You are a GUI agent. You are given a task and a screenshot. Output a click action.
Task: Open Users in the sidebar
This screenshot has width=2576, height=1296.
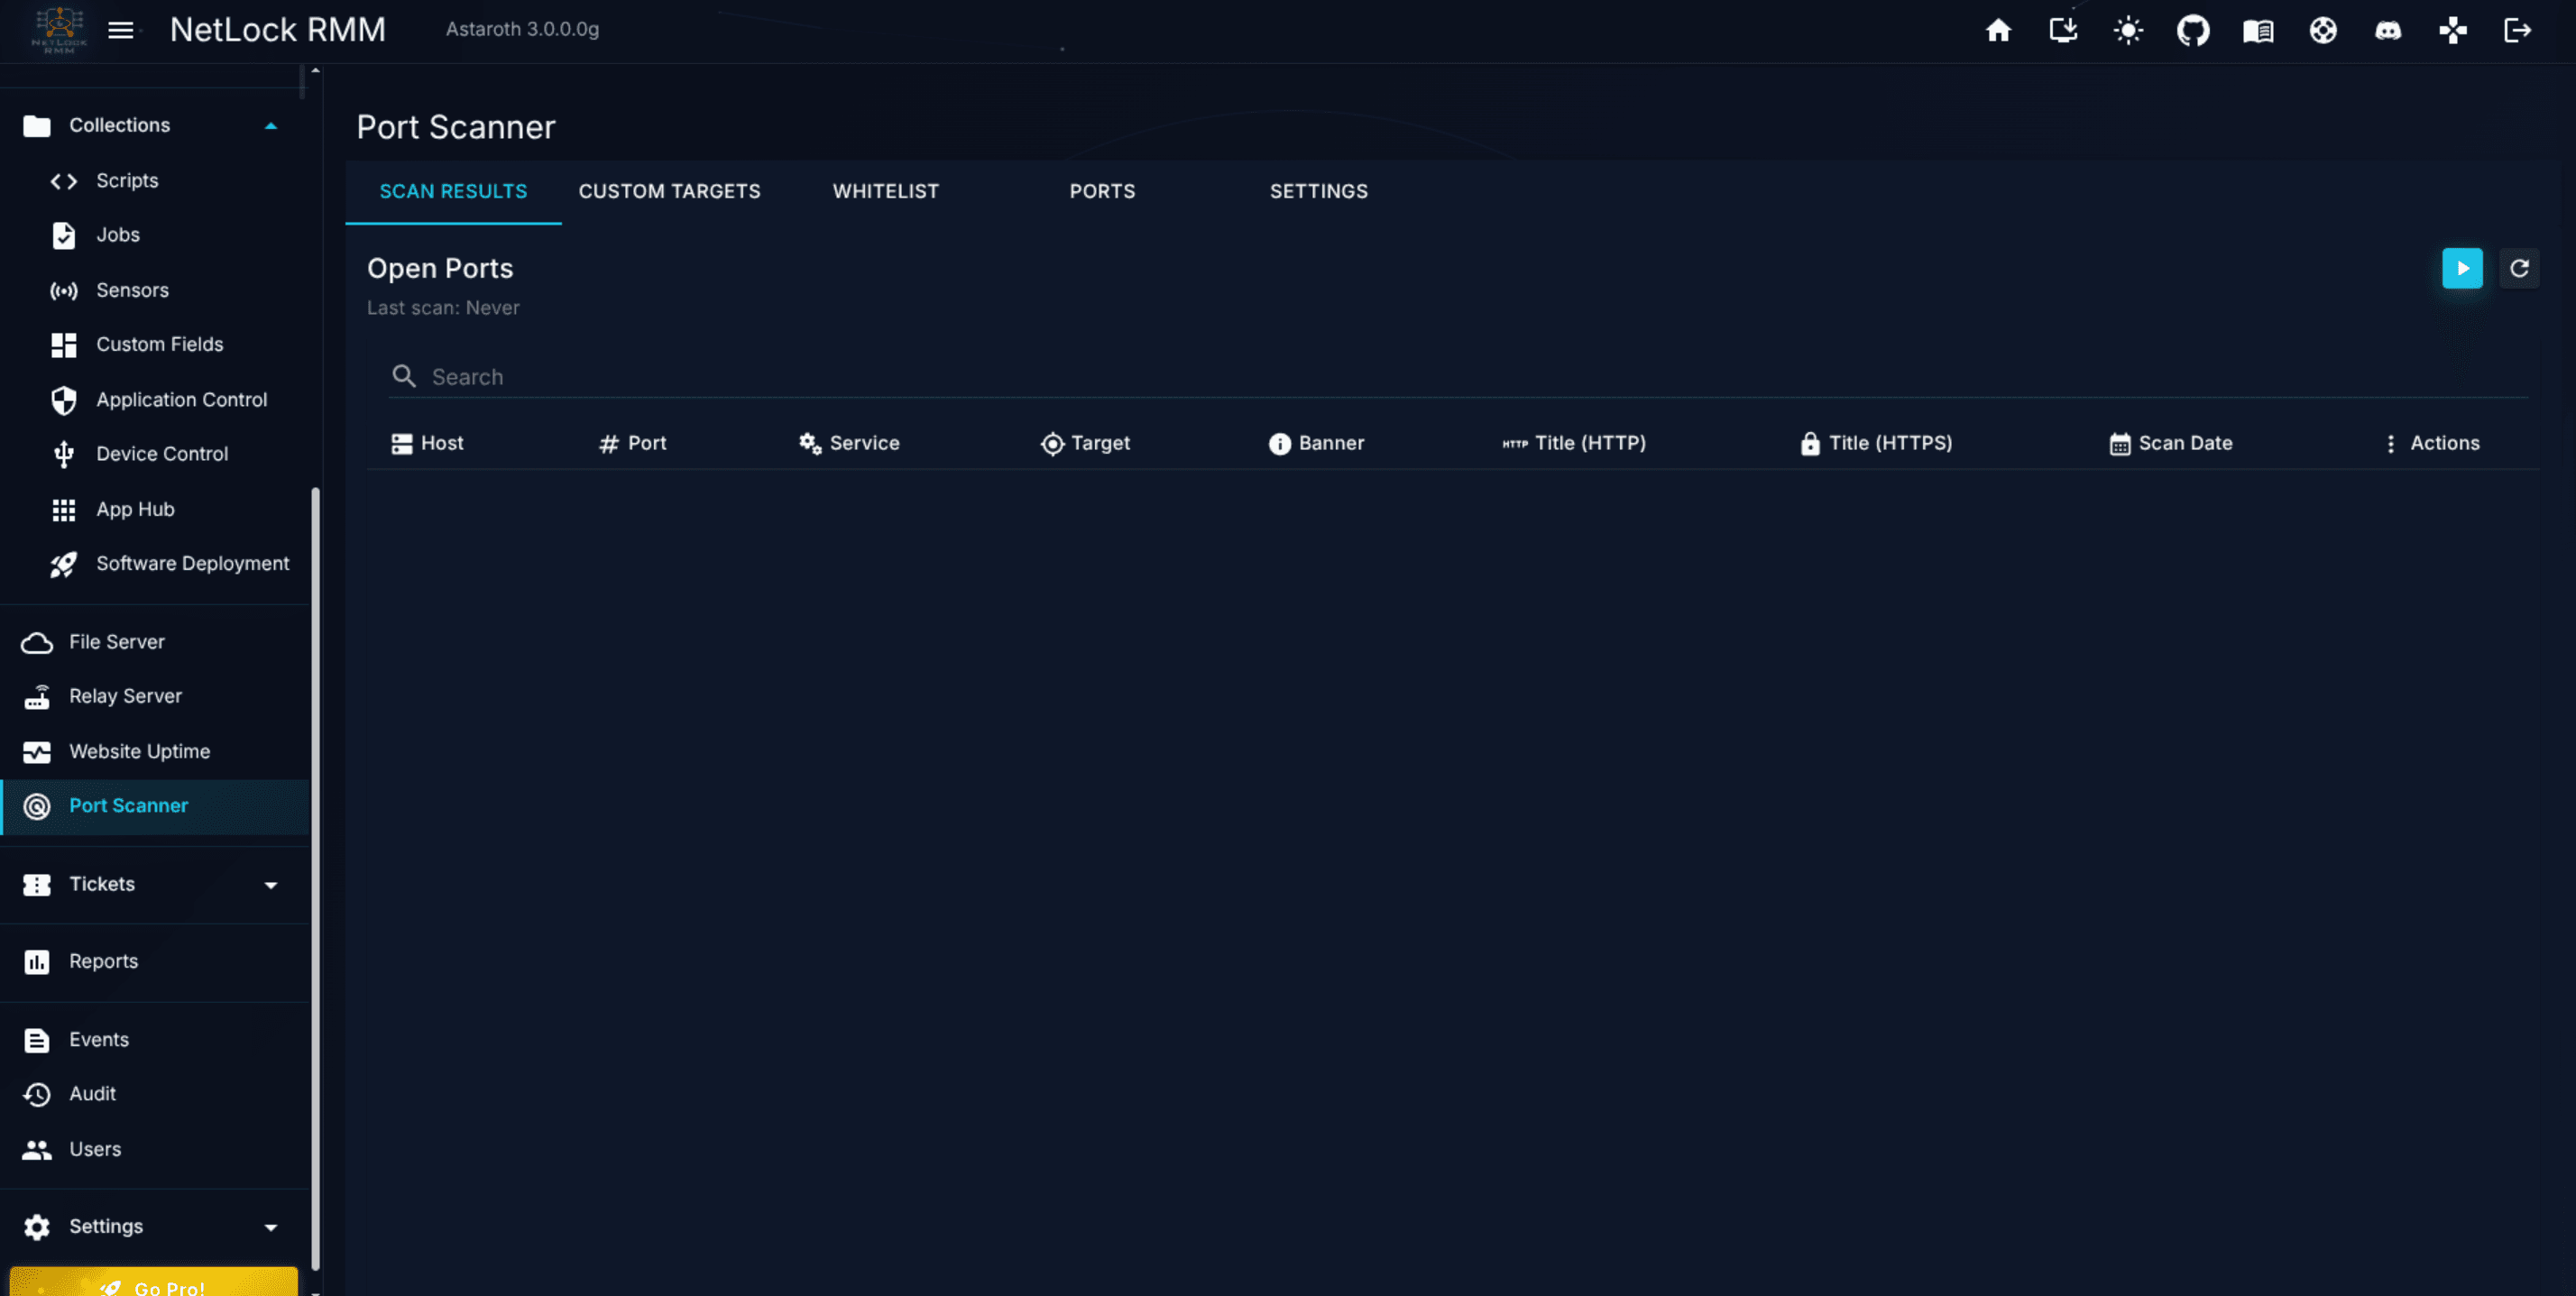pyautogui.click(x=155, y=1149)
